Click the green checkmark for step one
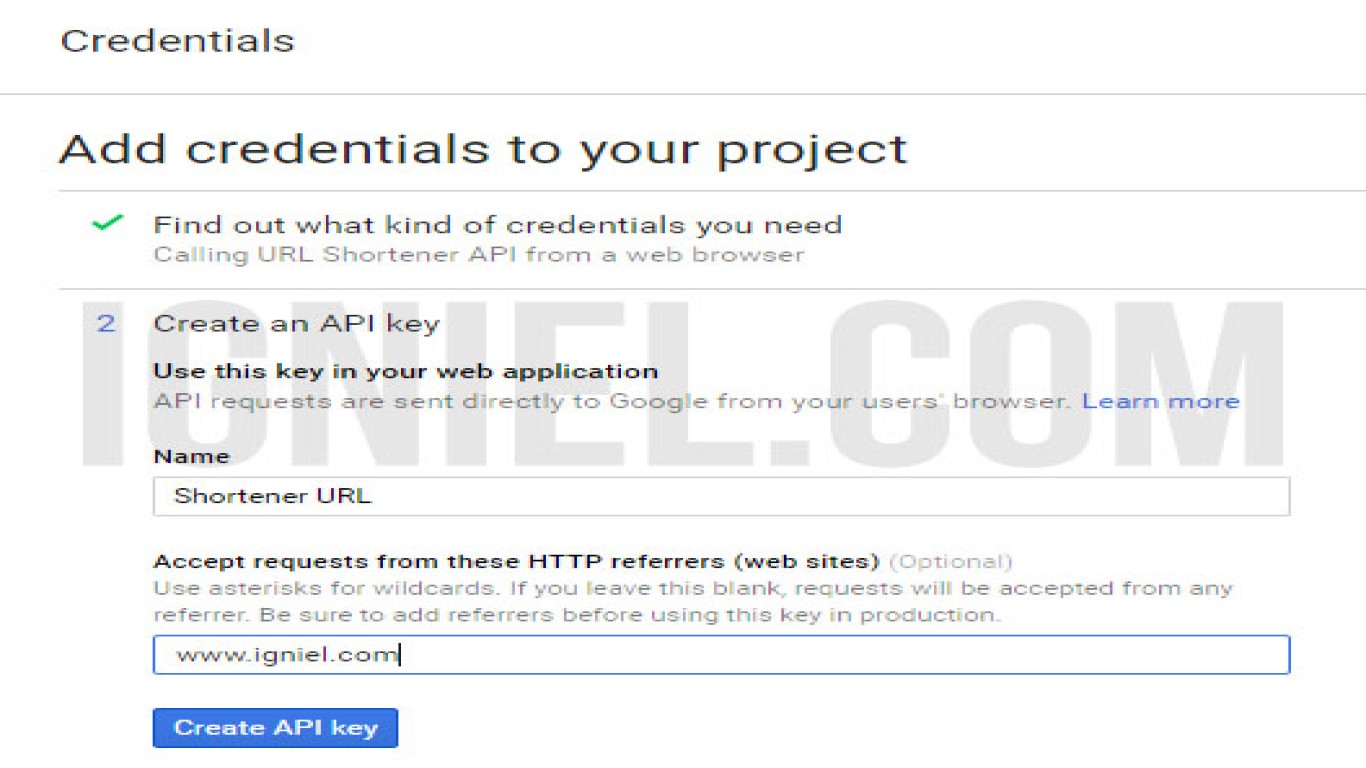The image size is (1366, 768). (x=107, y=223)
